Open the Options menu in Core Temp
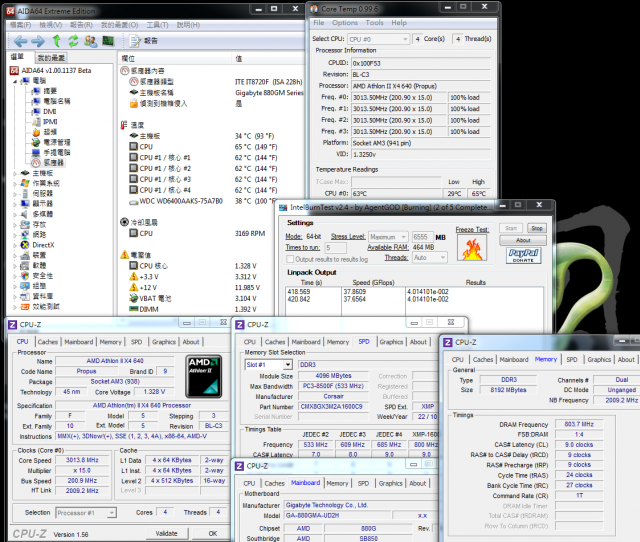The width and height of the screenshot is (640, 542). click(344, 23)
